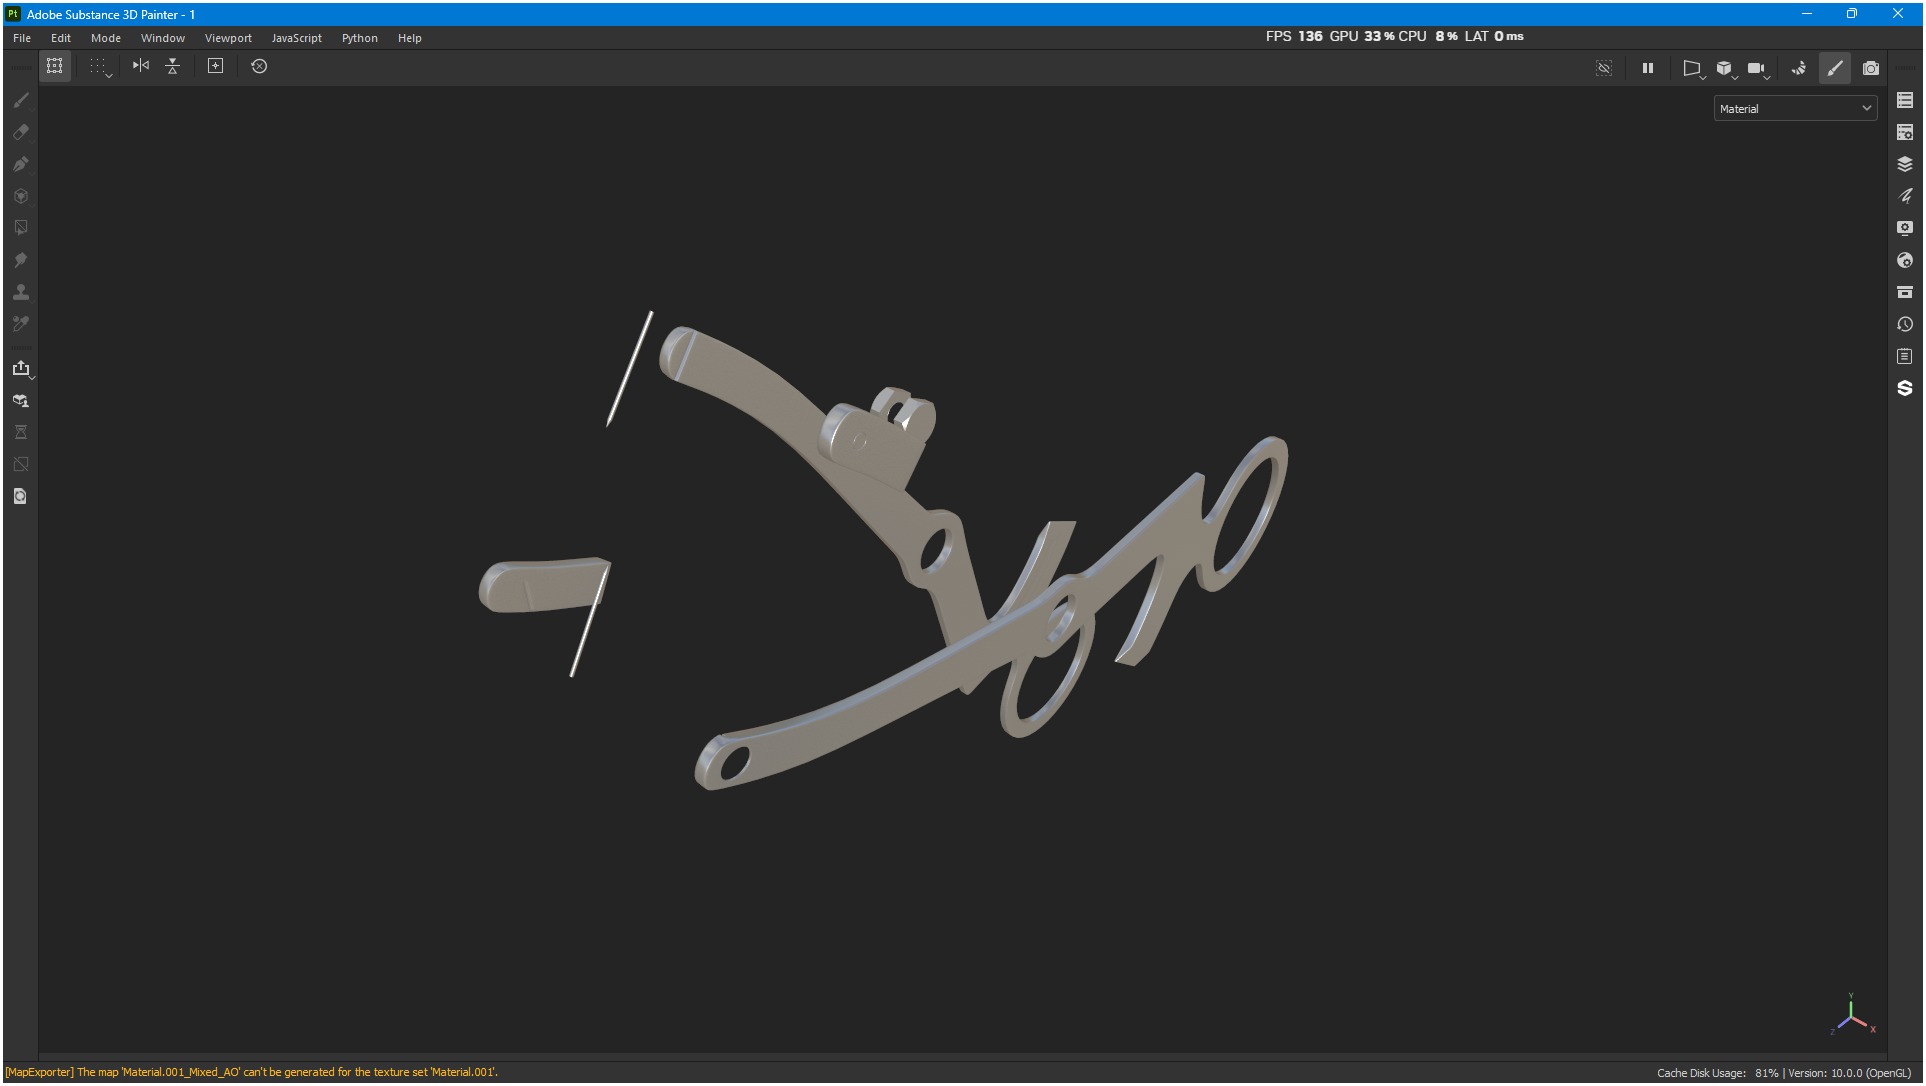Click the center viewport frame icon
The width and height of the screenshot is (1926, 1086).
pos(215,66)
